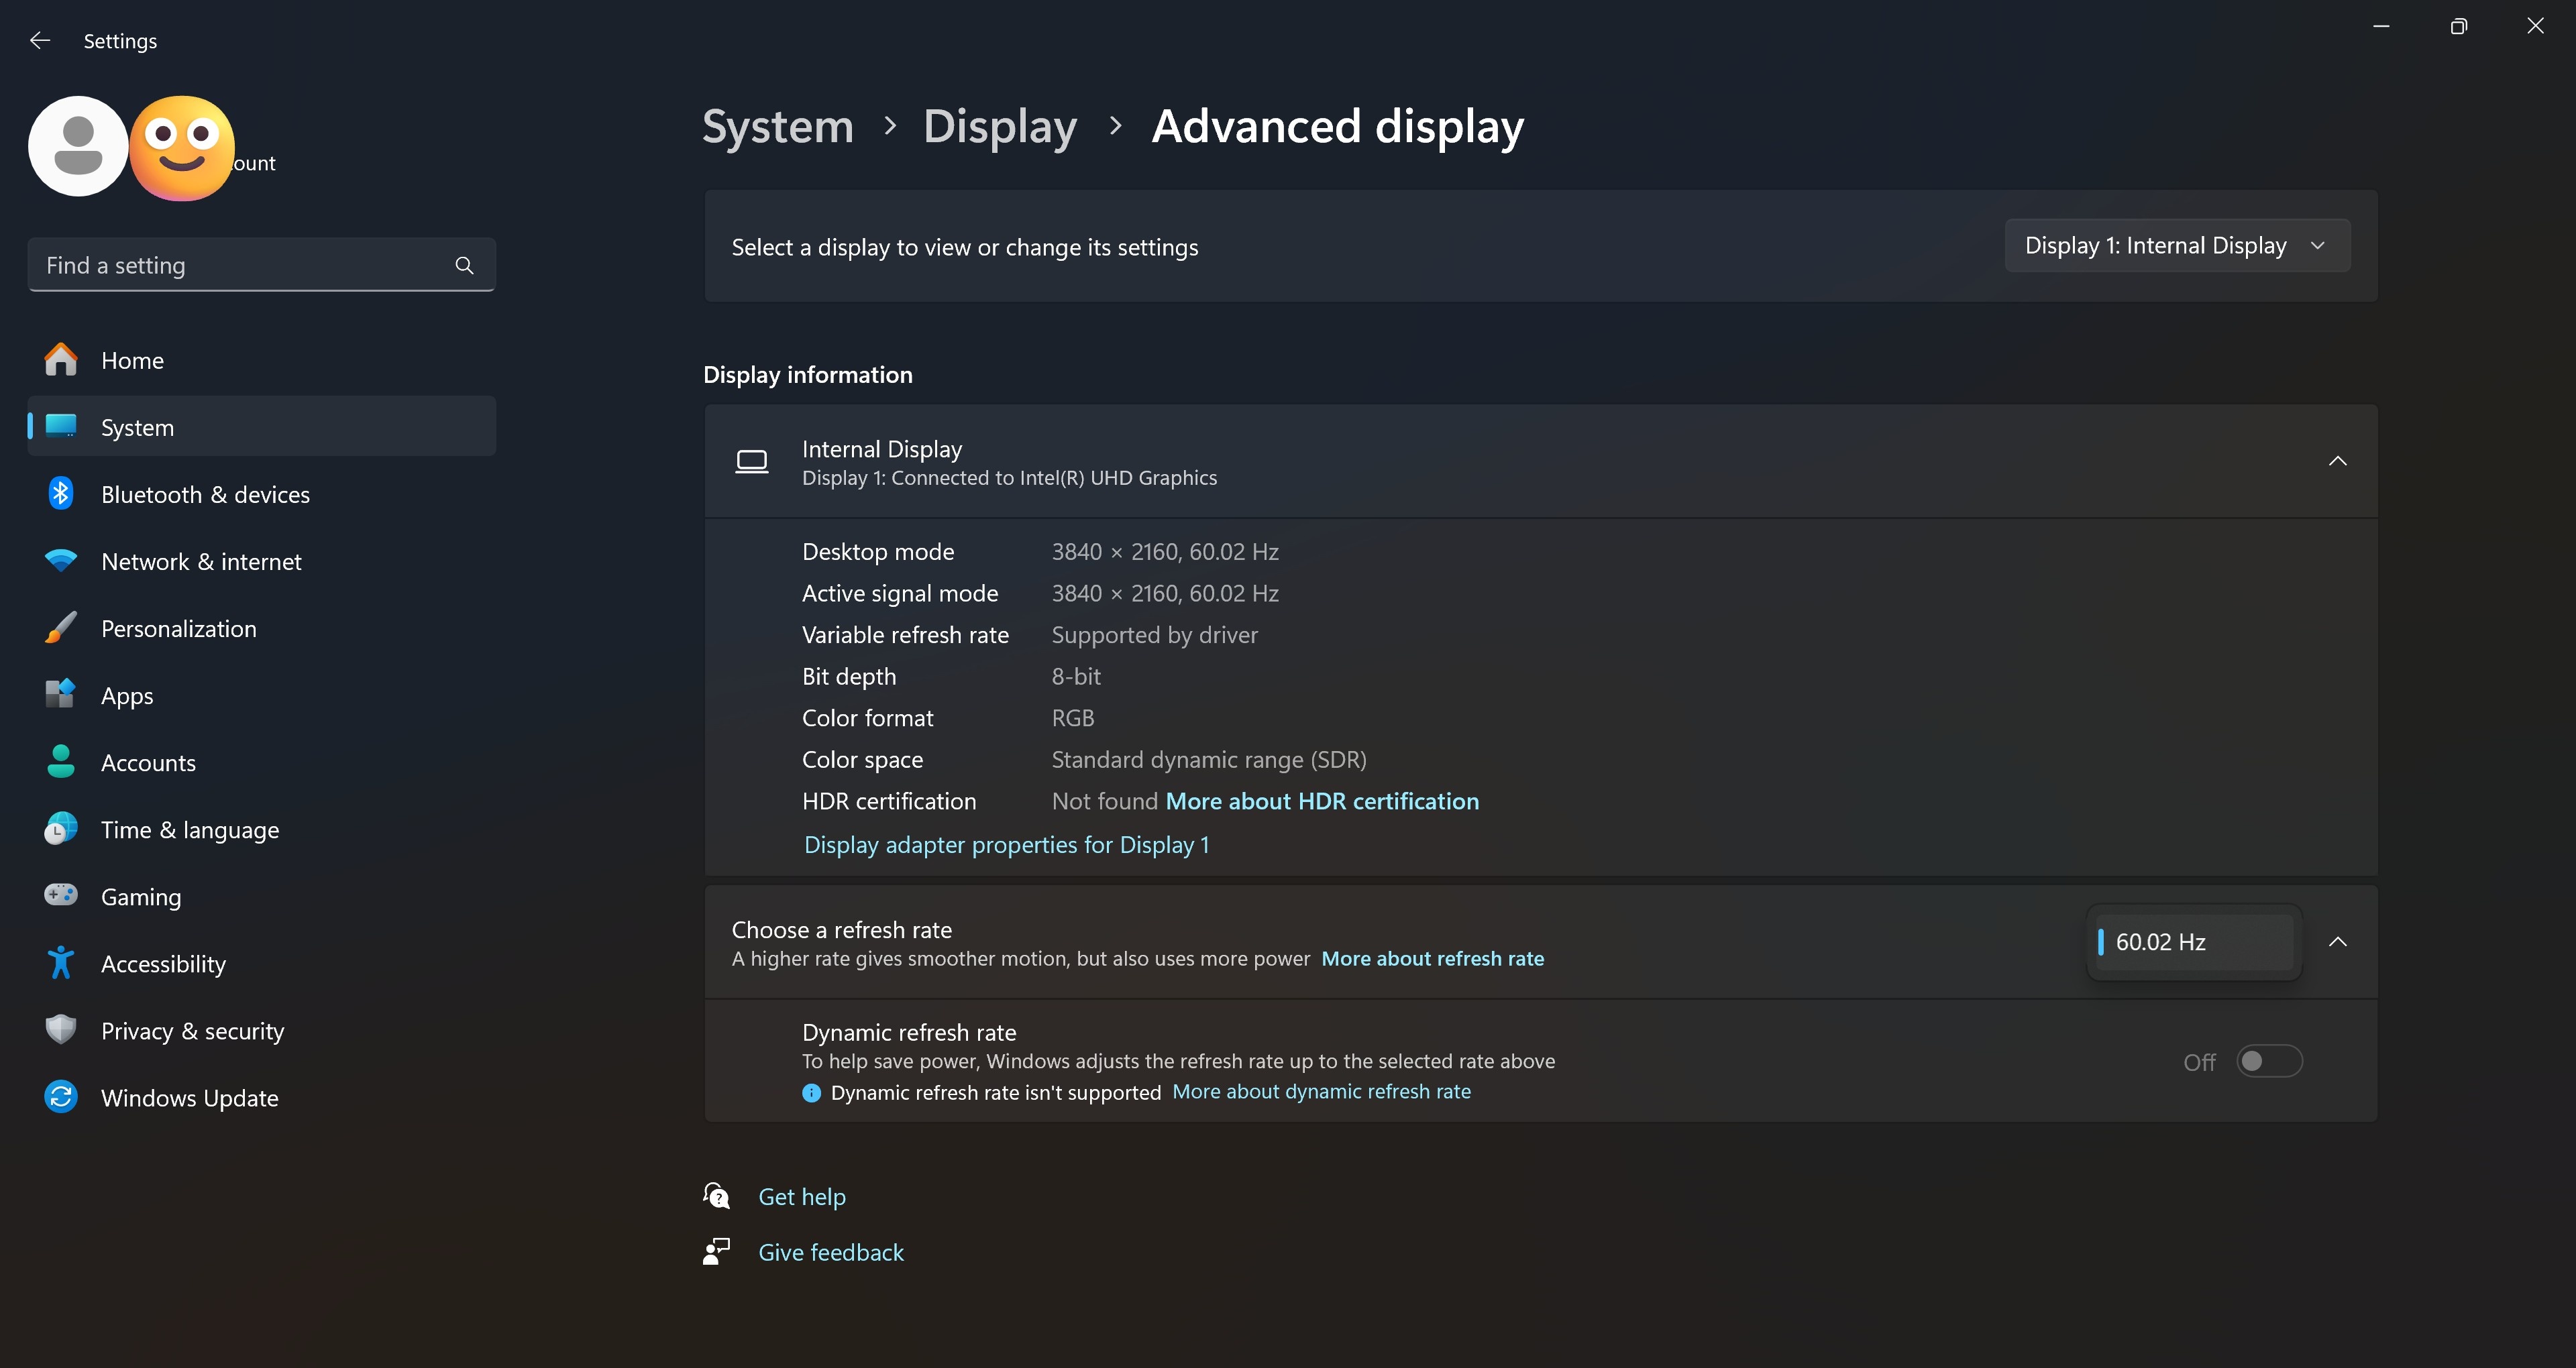This screenshot has height=1368, width=2576.
Task: Click the Bluetooth icon in sidebar
Action: (x=61, y=494)
